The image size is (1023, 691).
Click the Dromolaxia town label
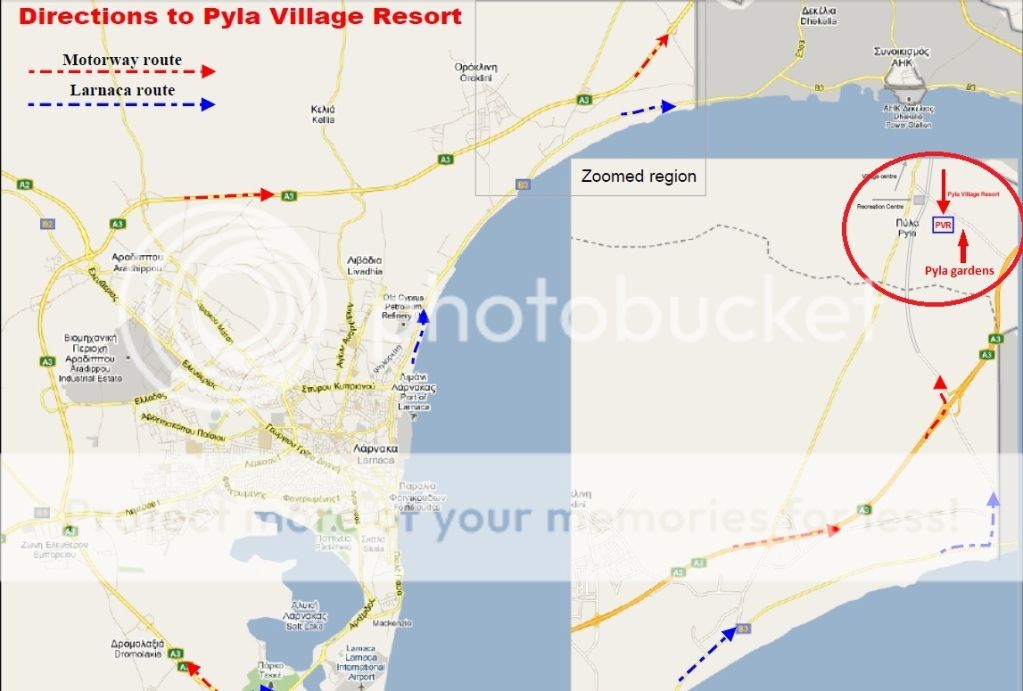pyautogui.click(x=138, y=649)
